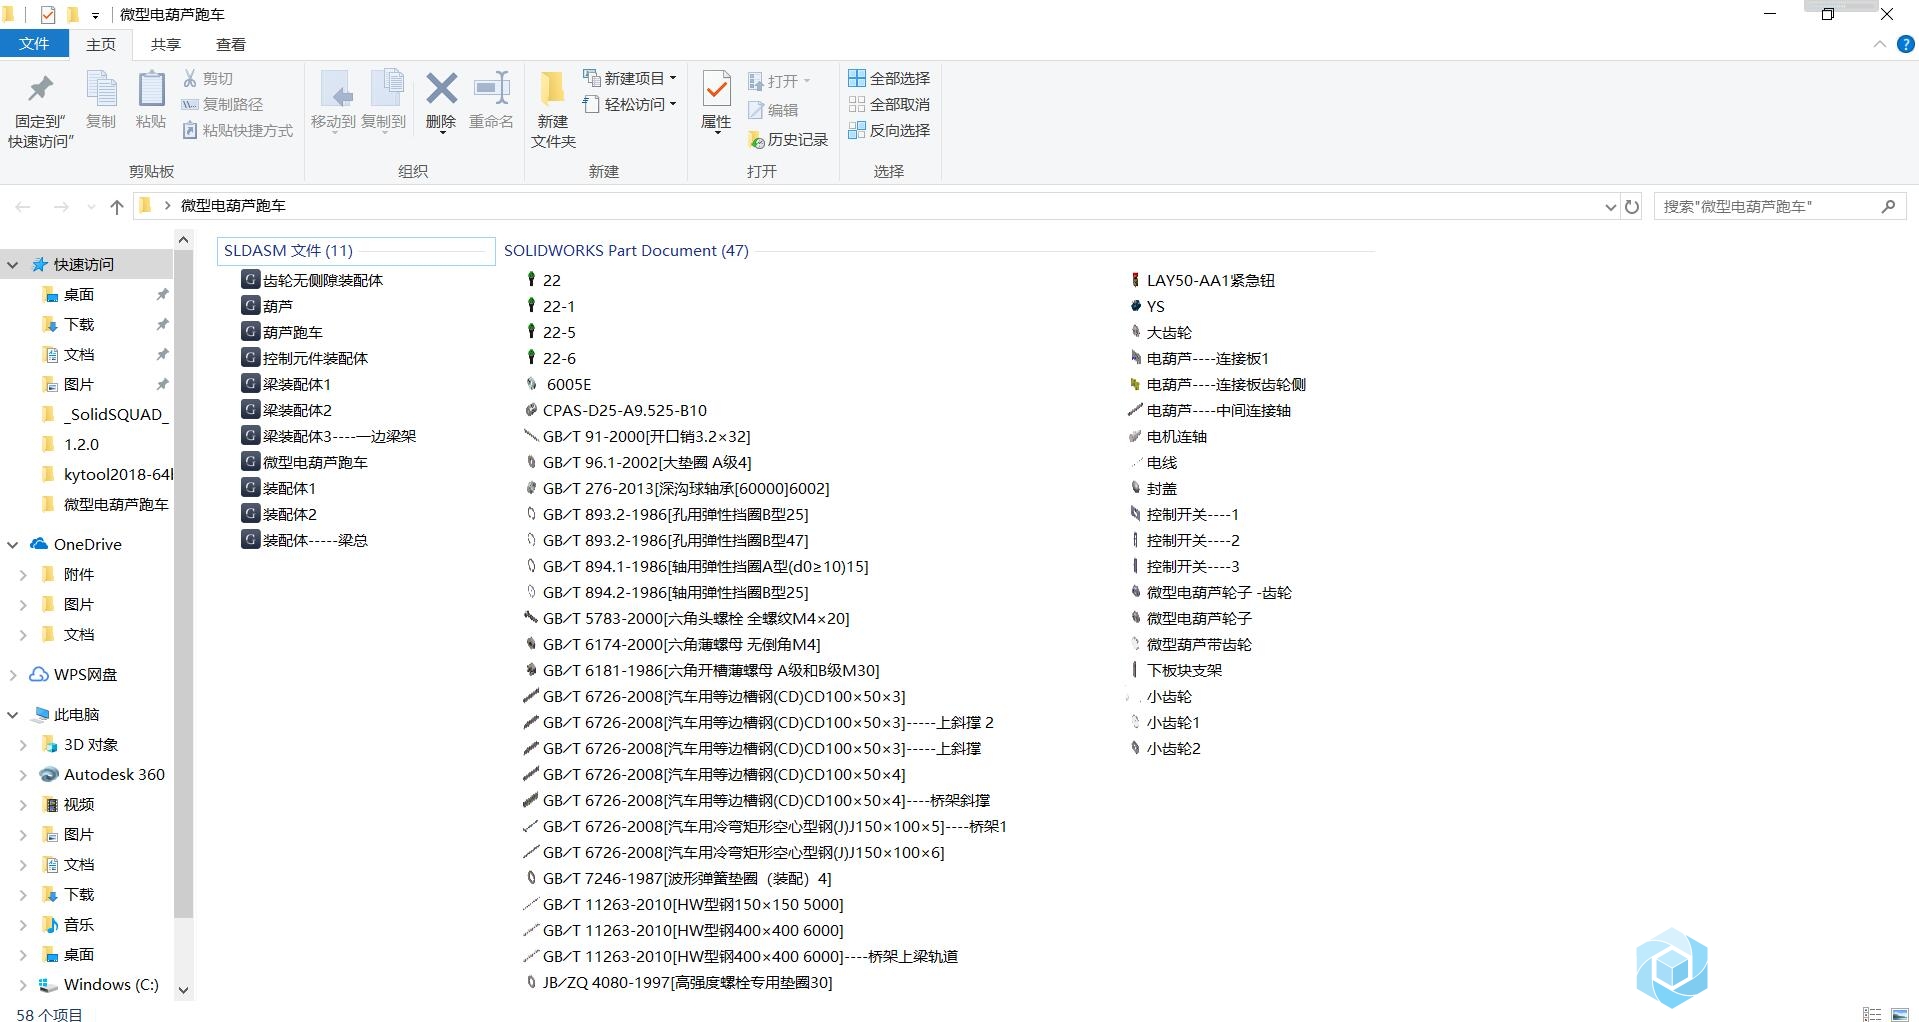Select the file 6005E
The height and width of the screenshot is (1022, 1919).
[x=559, y=384]
